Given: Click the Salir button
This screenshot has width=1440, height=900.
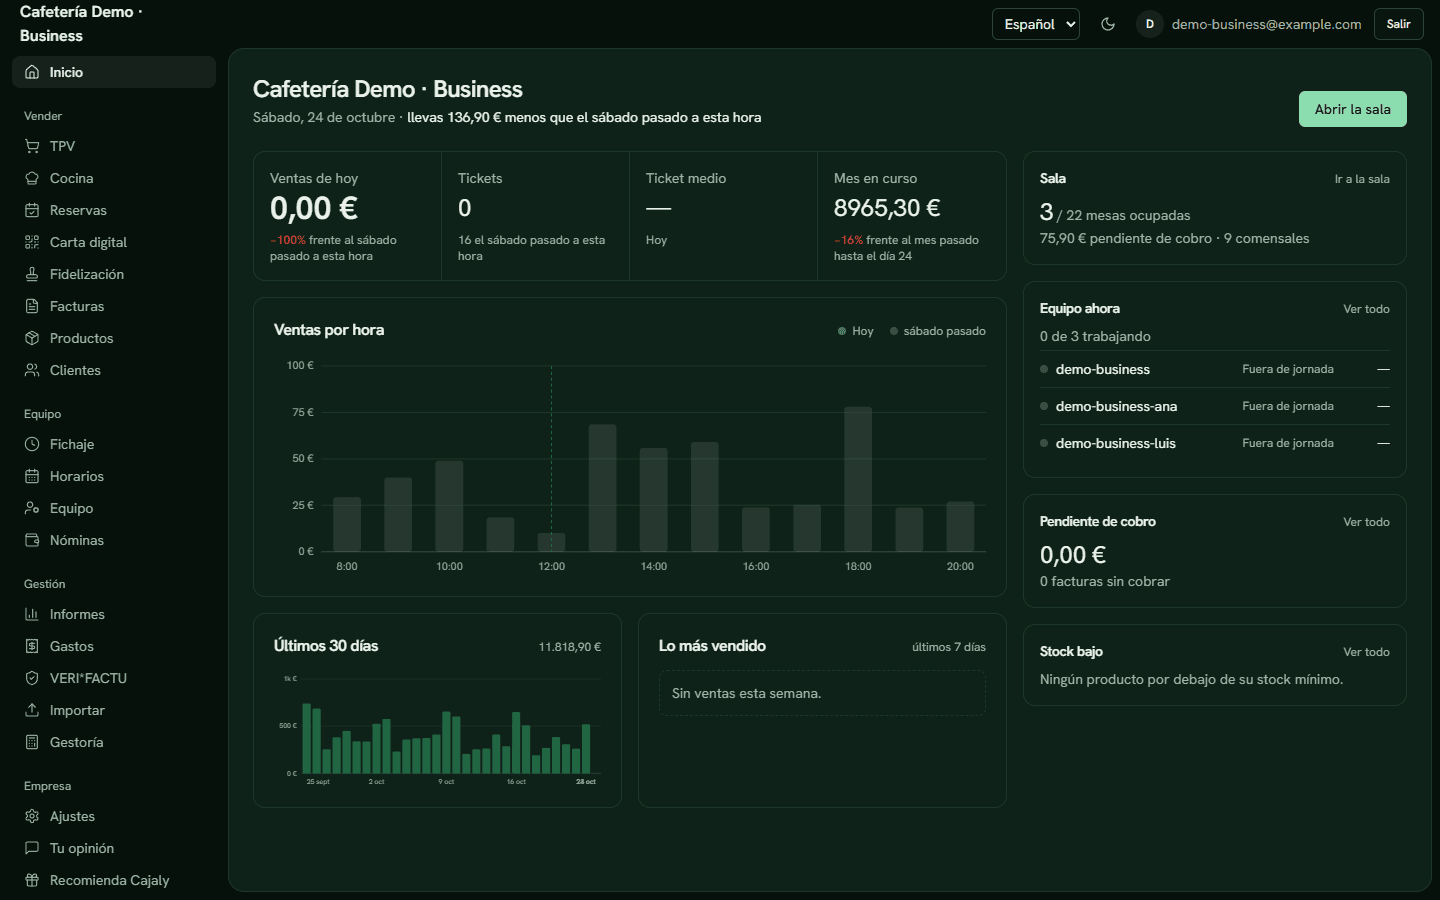Looking at the screenshot, I should click(1399, 24).
